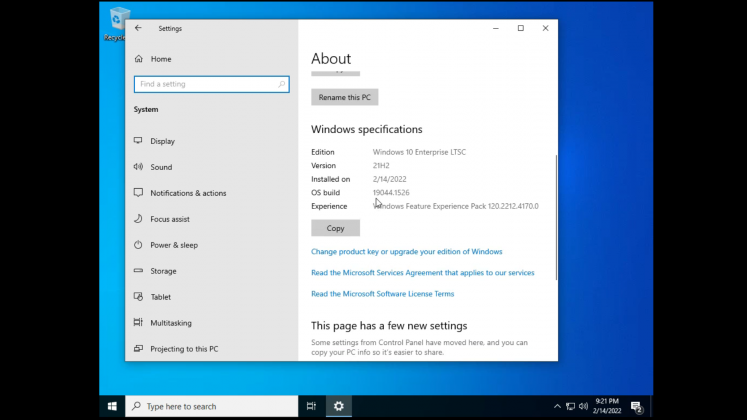Viewport: 747px width, 420px height.
Task: Click the Focus assist moon icon
Action: (x=138, y=219)
